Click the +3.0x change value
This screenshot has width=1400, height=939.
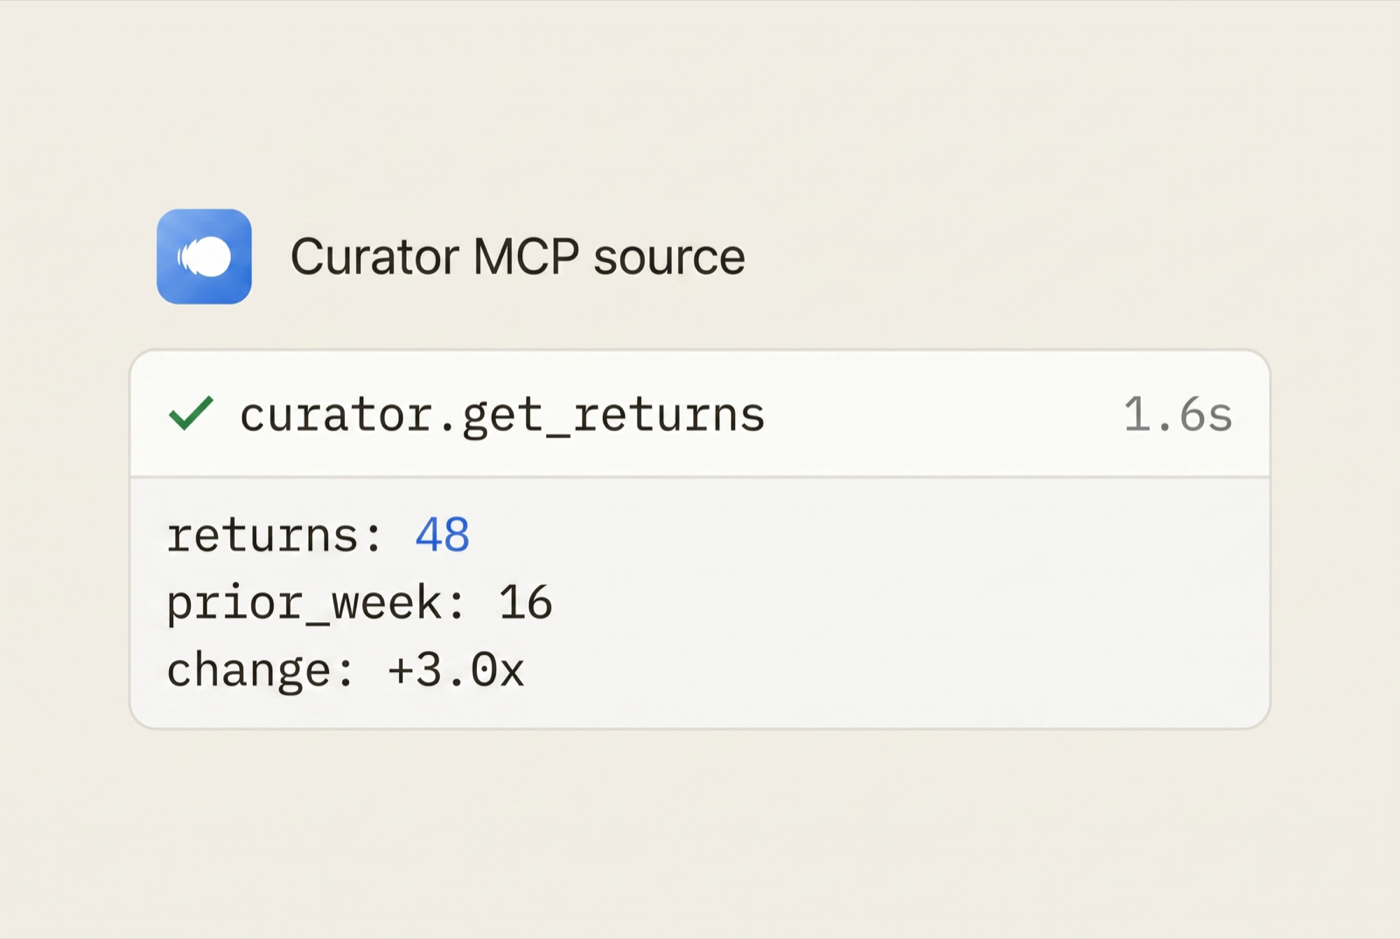[455, 670]
